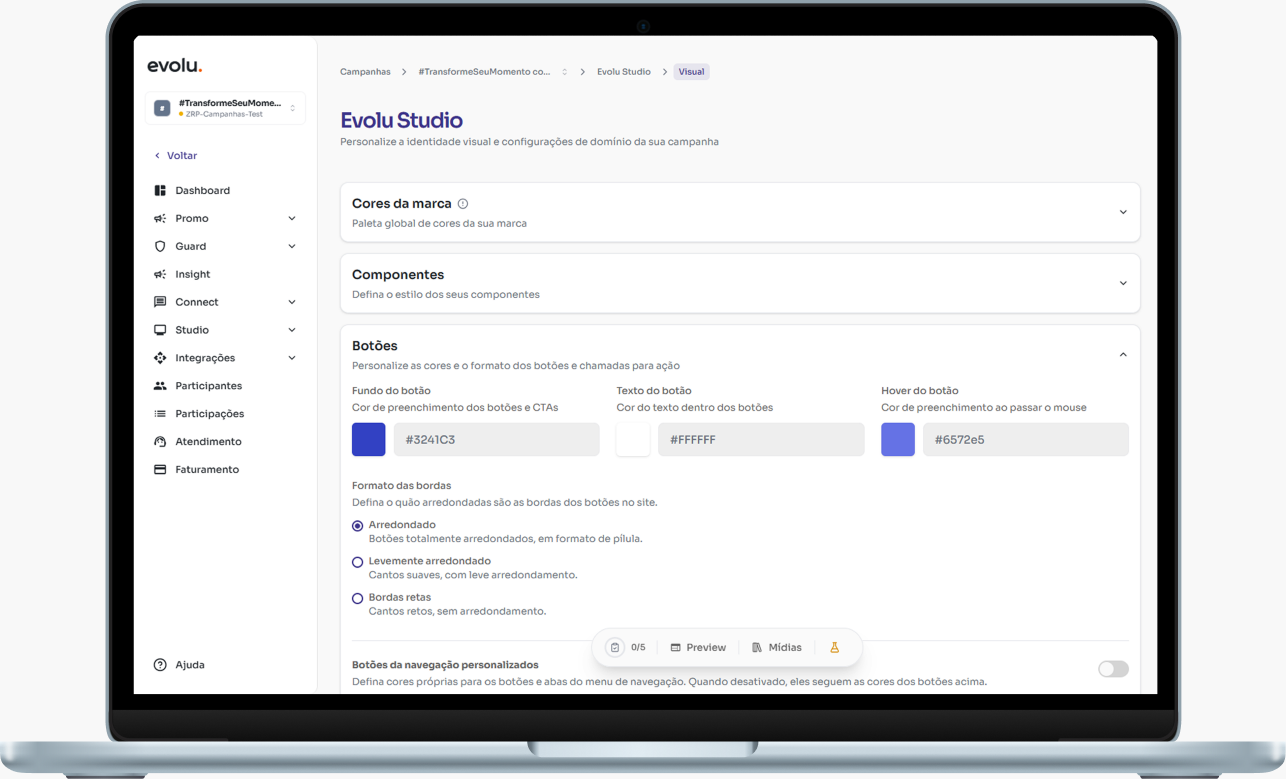1286x779 pixels.
Task: Open Preview from floating bar
Action: (698, 648)
